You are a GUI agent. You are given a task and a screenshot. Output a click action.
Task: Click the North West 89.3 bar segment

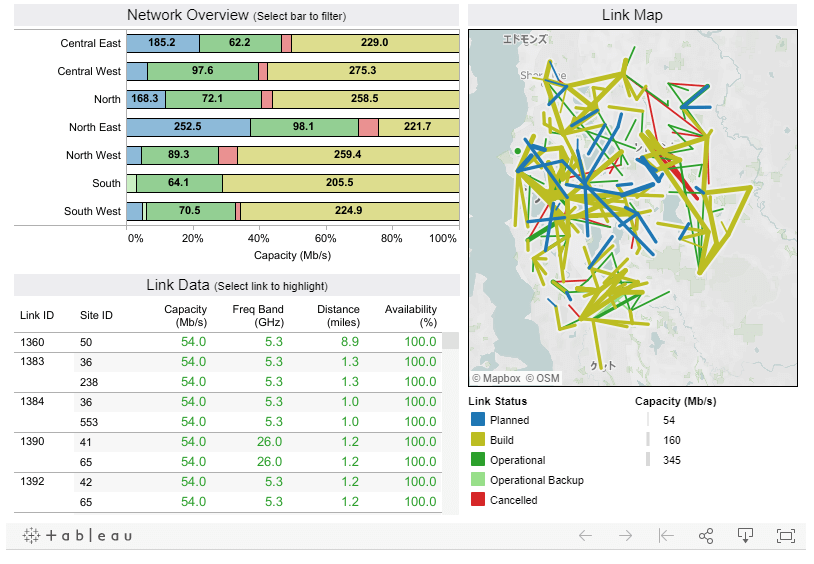(180, 155)
